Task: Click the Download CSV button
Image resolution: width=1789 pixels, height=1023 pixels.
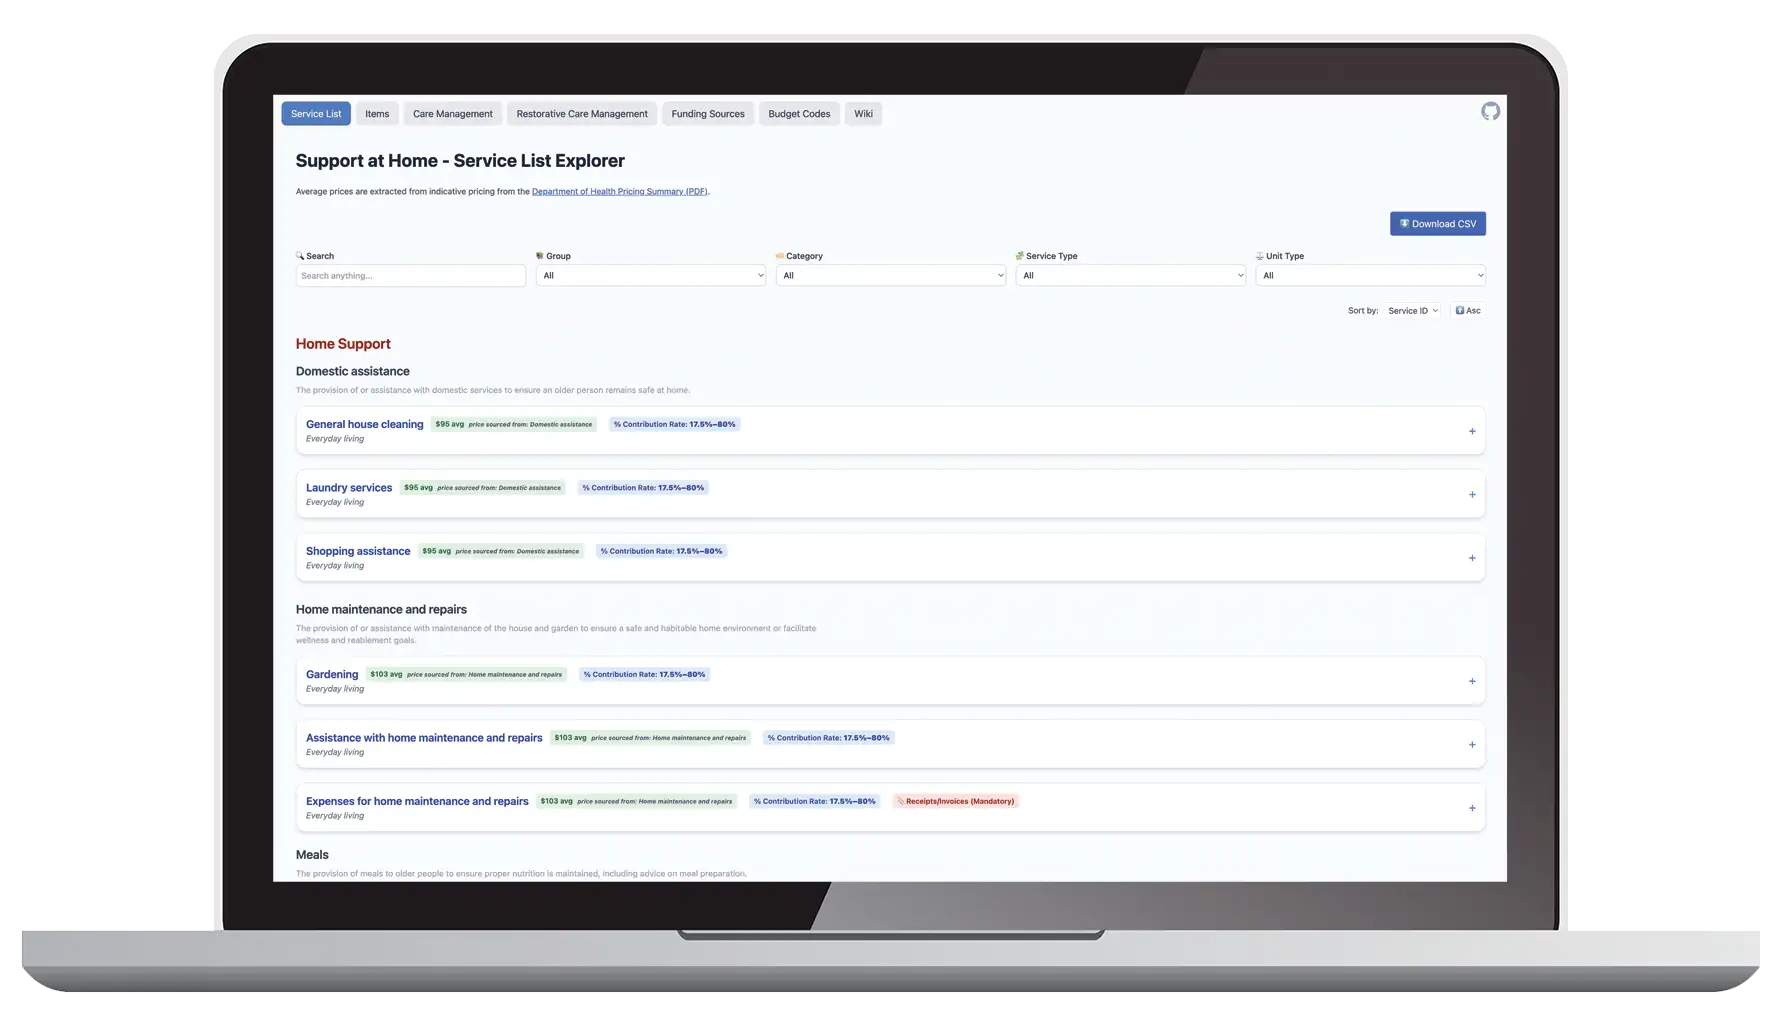Action: 1437,224
